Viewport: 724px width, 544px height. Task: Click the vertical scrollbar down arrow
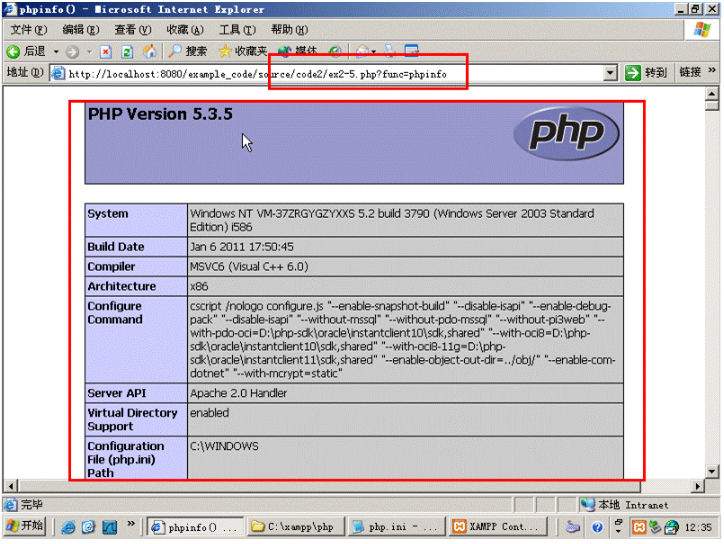[712, 471]
